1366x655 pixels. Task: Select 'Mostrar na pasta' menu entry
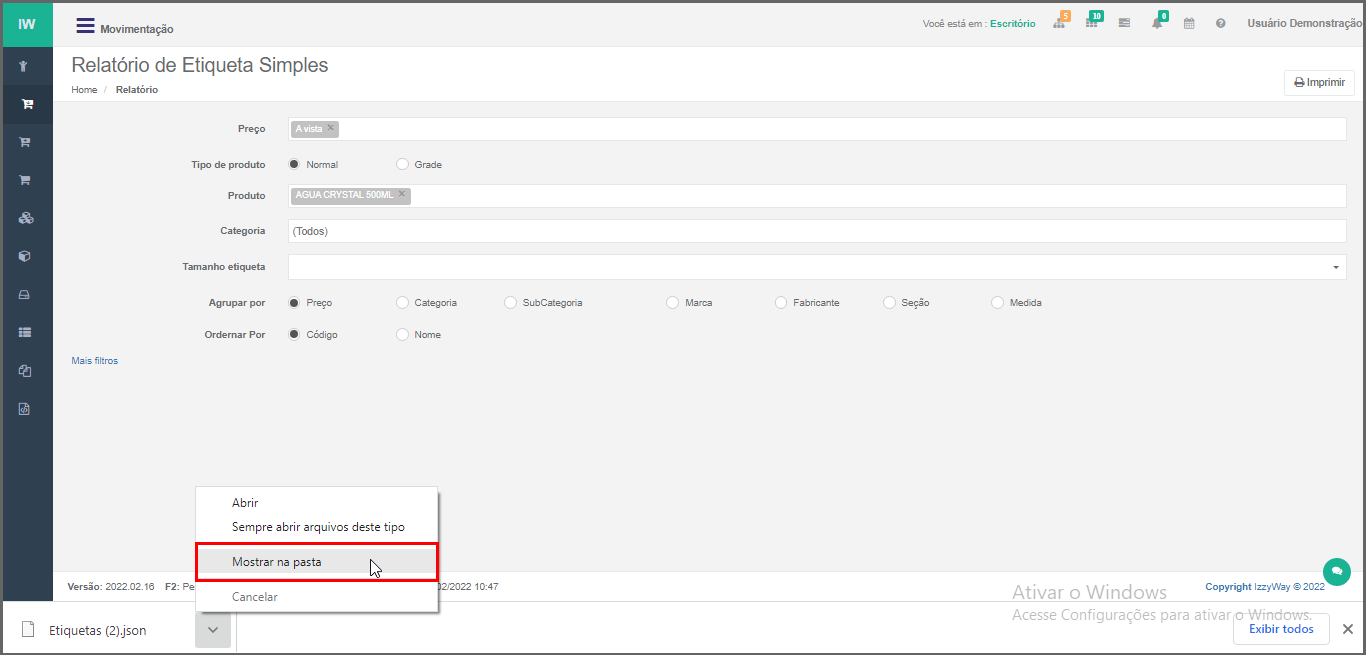coord(316,562)
